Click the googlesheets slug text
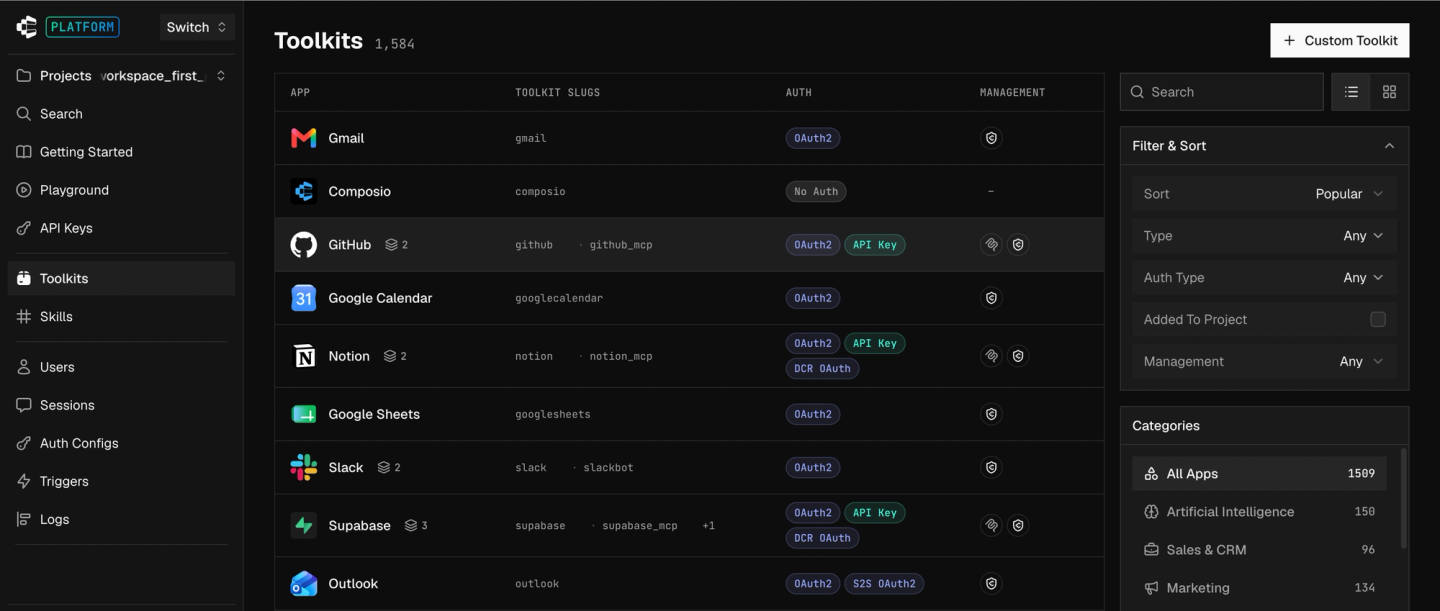Image resolution: width=1440 pixels, height=611 pixels. click(553, 414)
